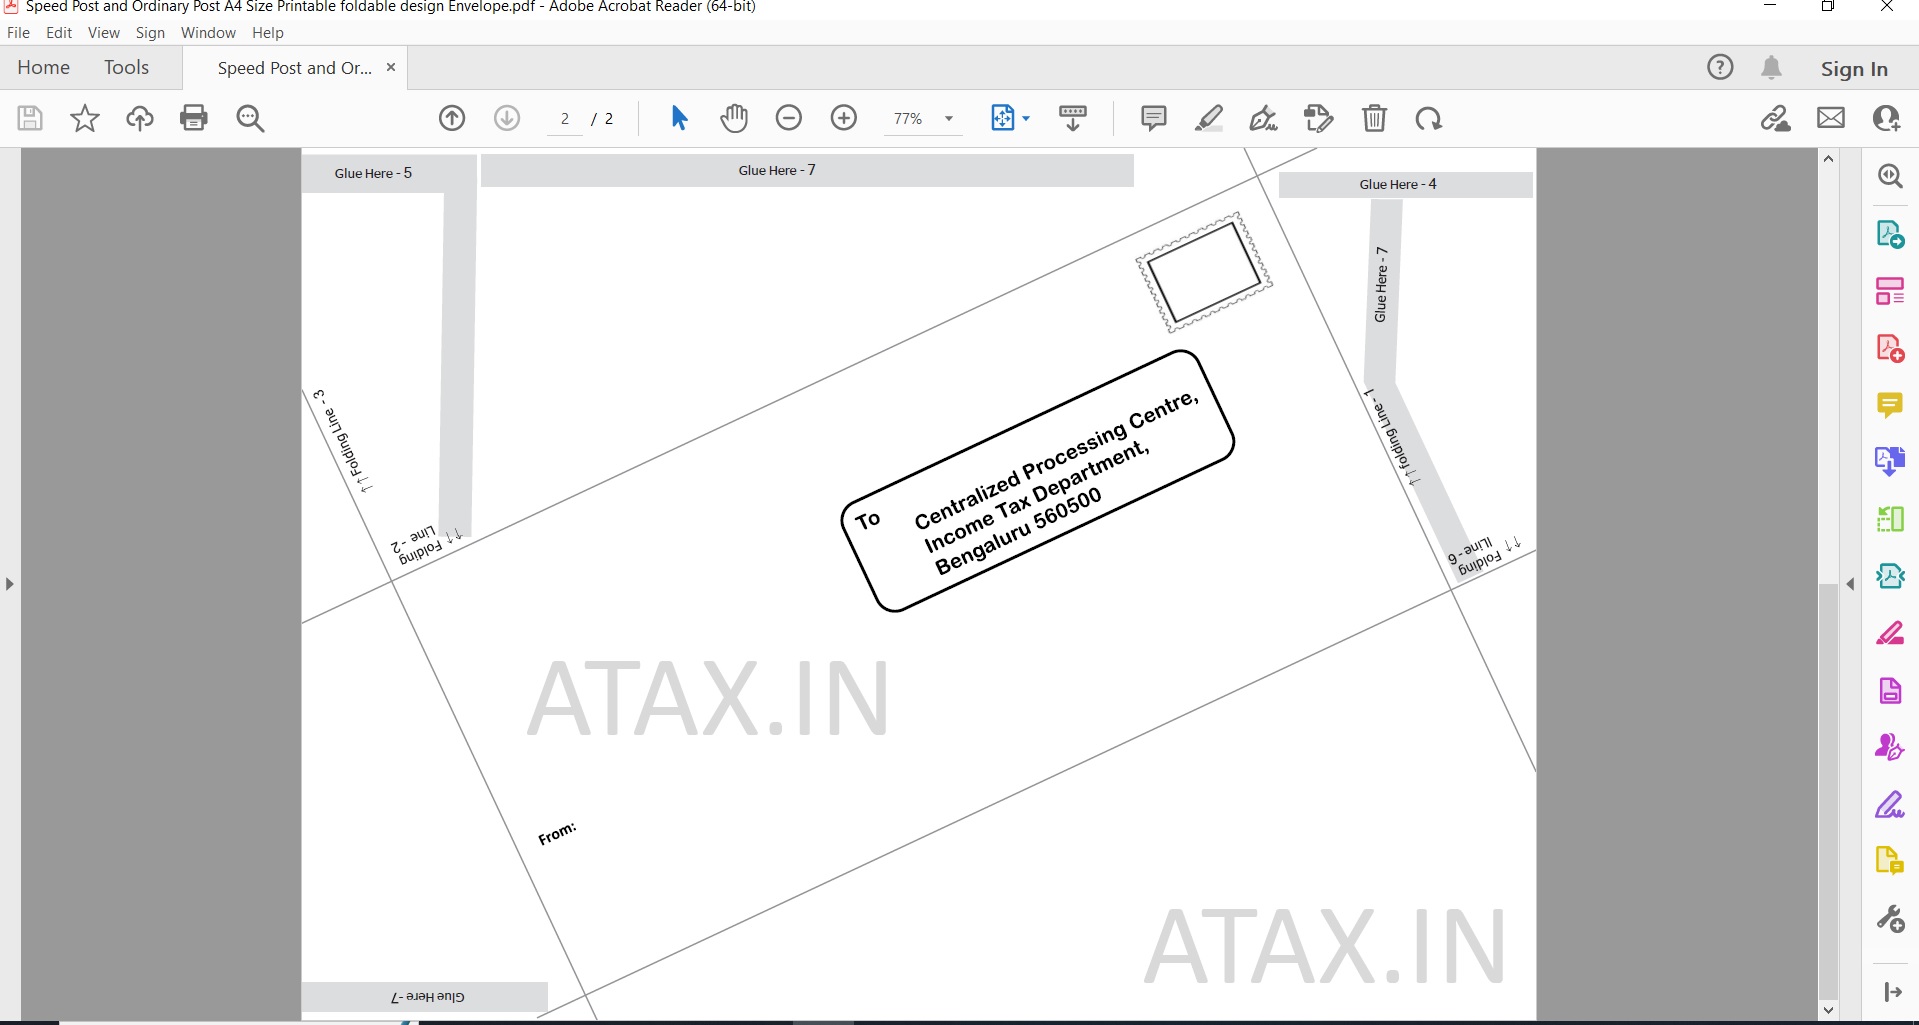This screenshot has width=1919, height=1025.
Task: Open Request Signatures tool in right pane
Action: tap(1890, 747)
